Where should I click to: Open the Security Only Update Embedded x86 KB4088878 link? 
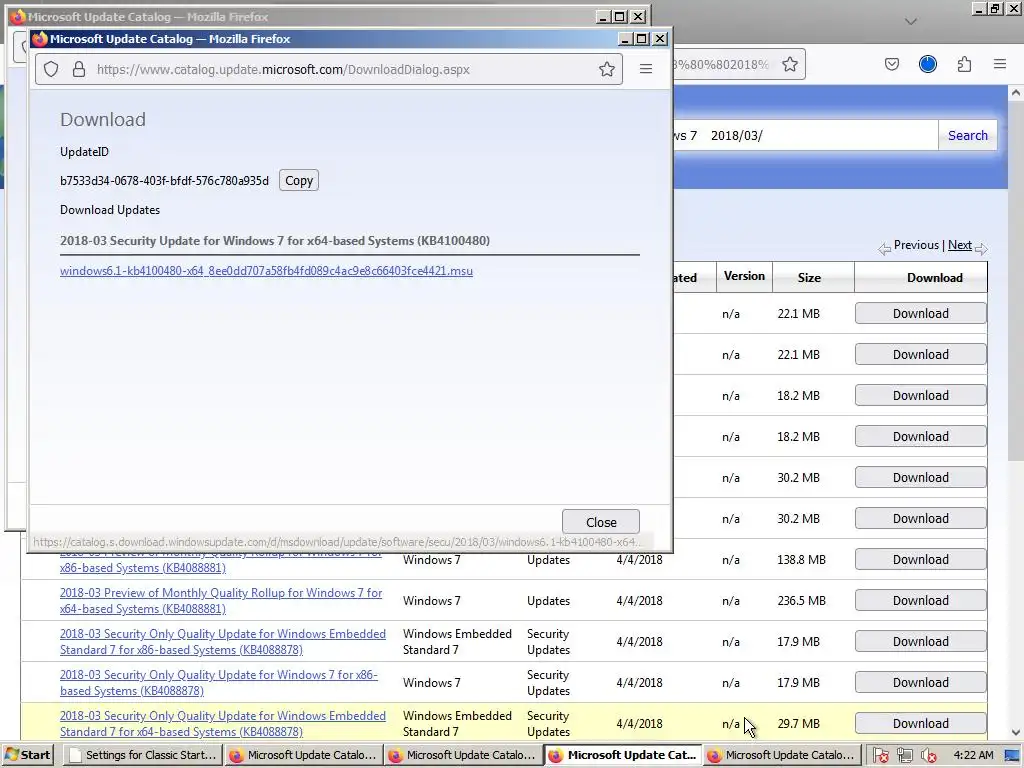tap(223, 642)
